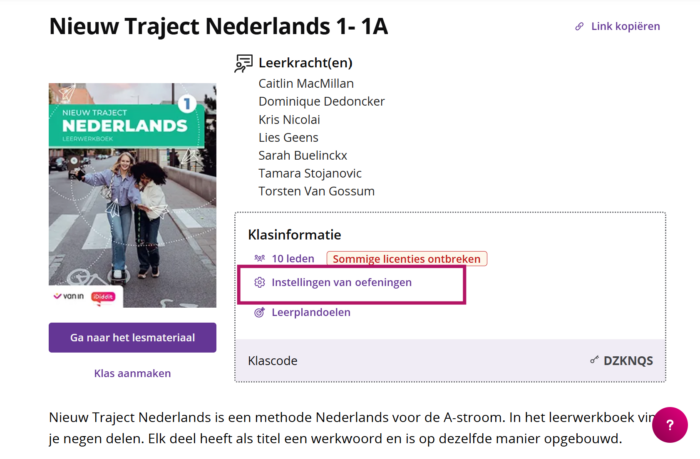View the Leerplandoelen link
The image size is (700, 459).
pyautogui.click(x=311, y=312)
